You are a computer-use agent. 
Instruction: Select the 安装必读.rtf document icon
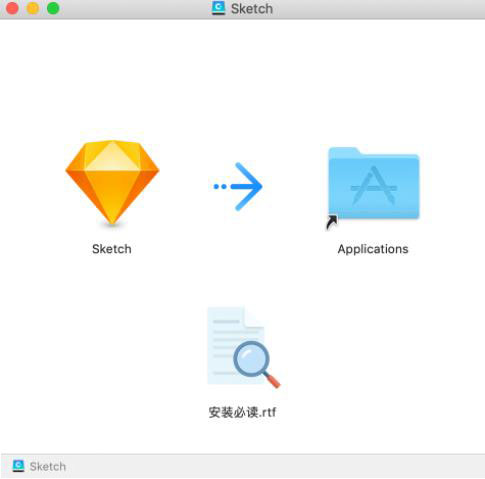pyautogui.click(x=244, y=347)
